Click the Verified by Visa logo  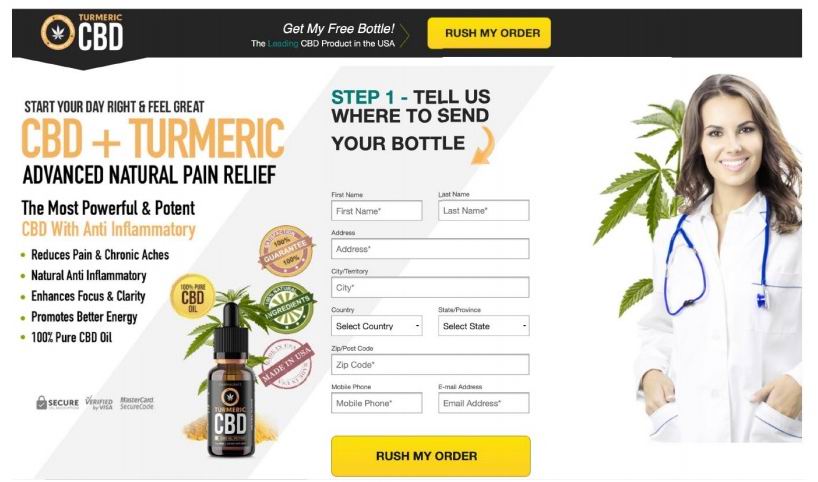point(99,403)
